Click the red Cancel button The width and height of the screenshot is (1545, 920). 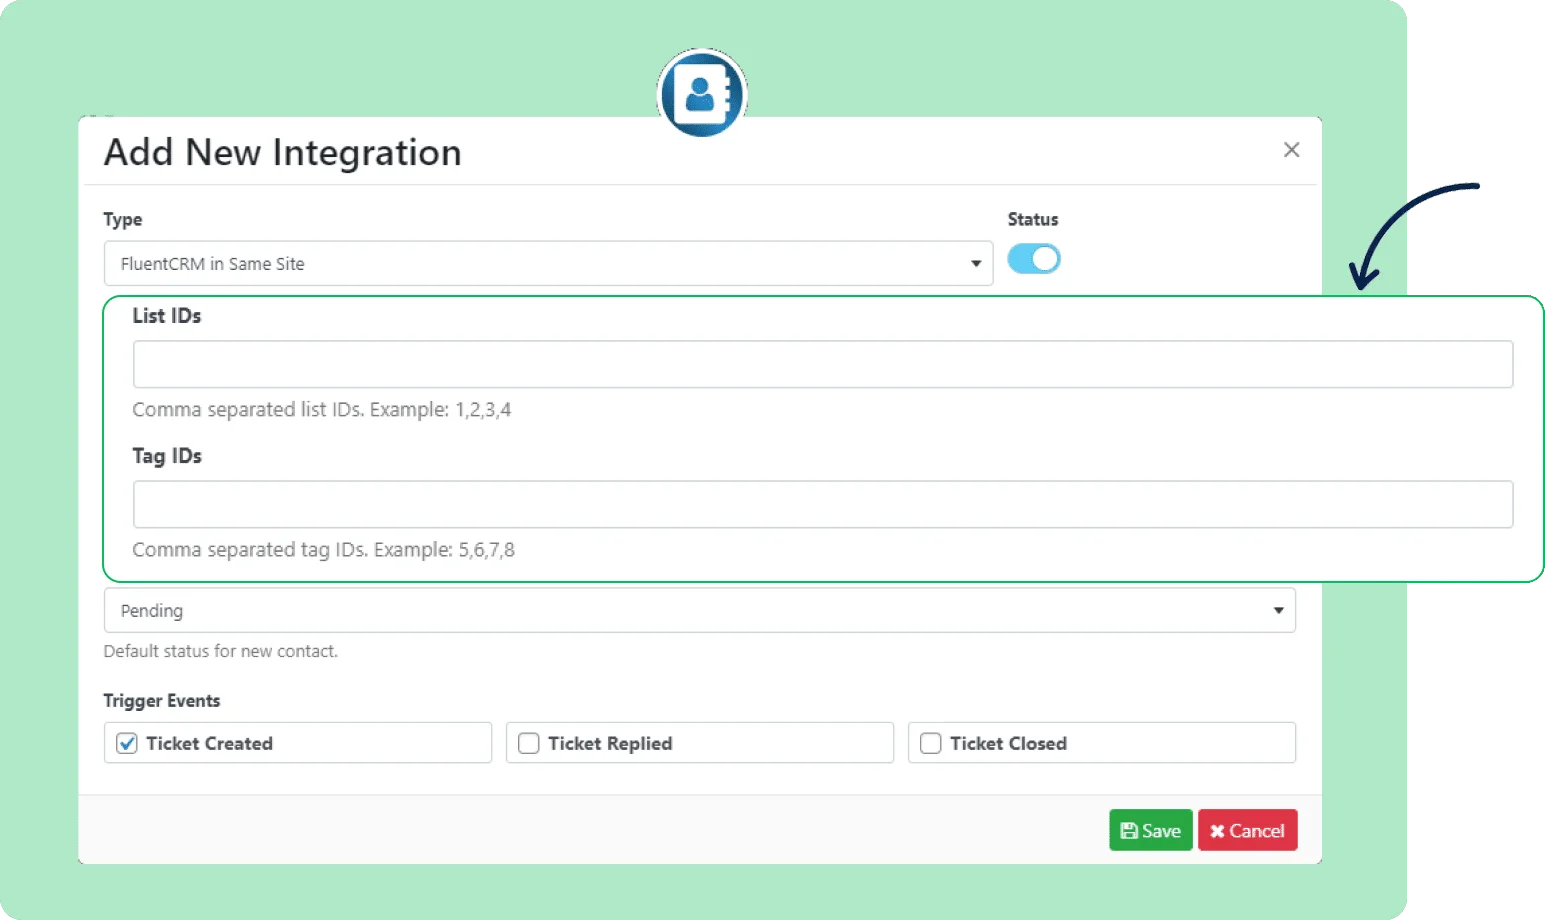pos(1247,830)
